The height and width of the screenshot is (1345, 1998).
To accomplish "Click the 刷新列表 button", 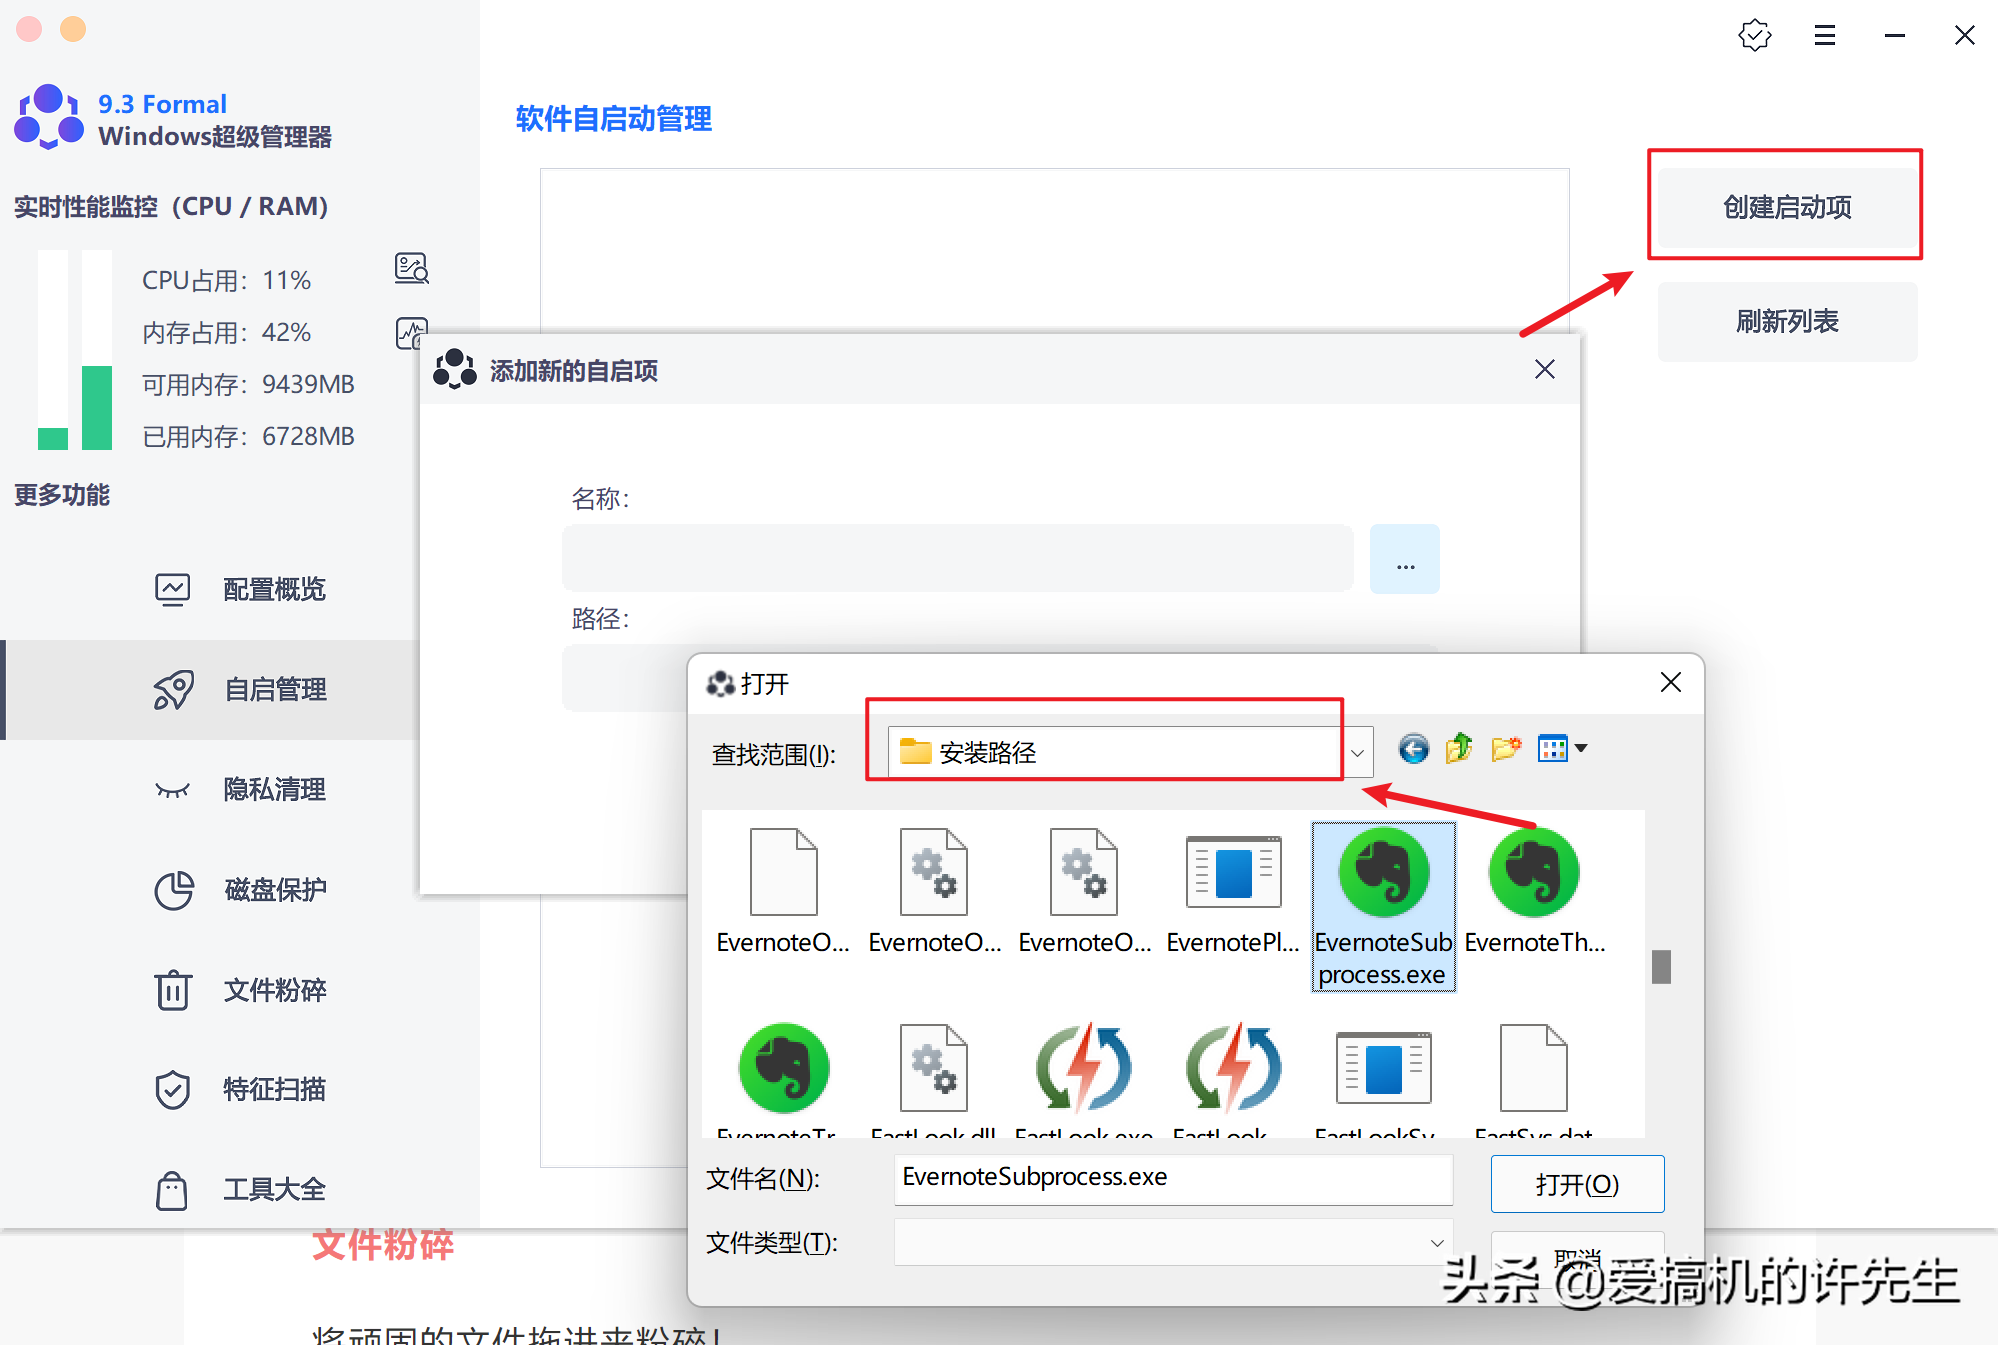I will (1786, 321).
